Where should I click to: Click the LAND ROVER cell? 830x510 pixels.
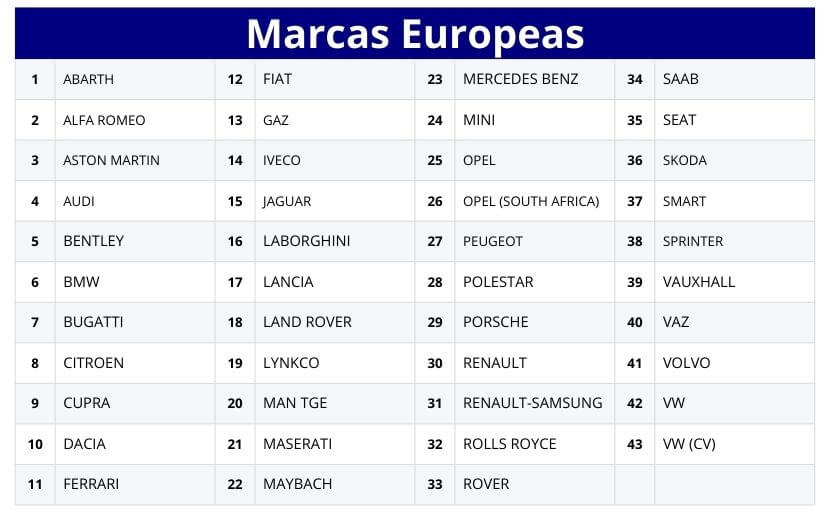click(x=307, y=322)
